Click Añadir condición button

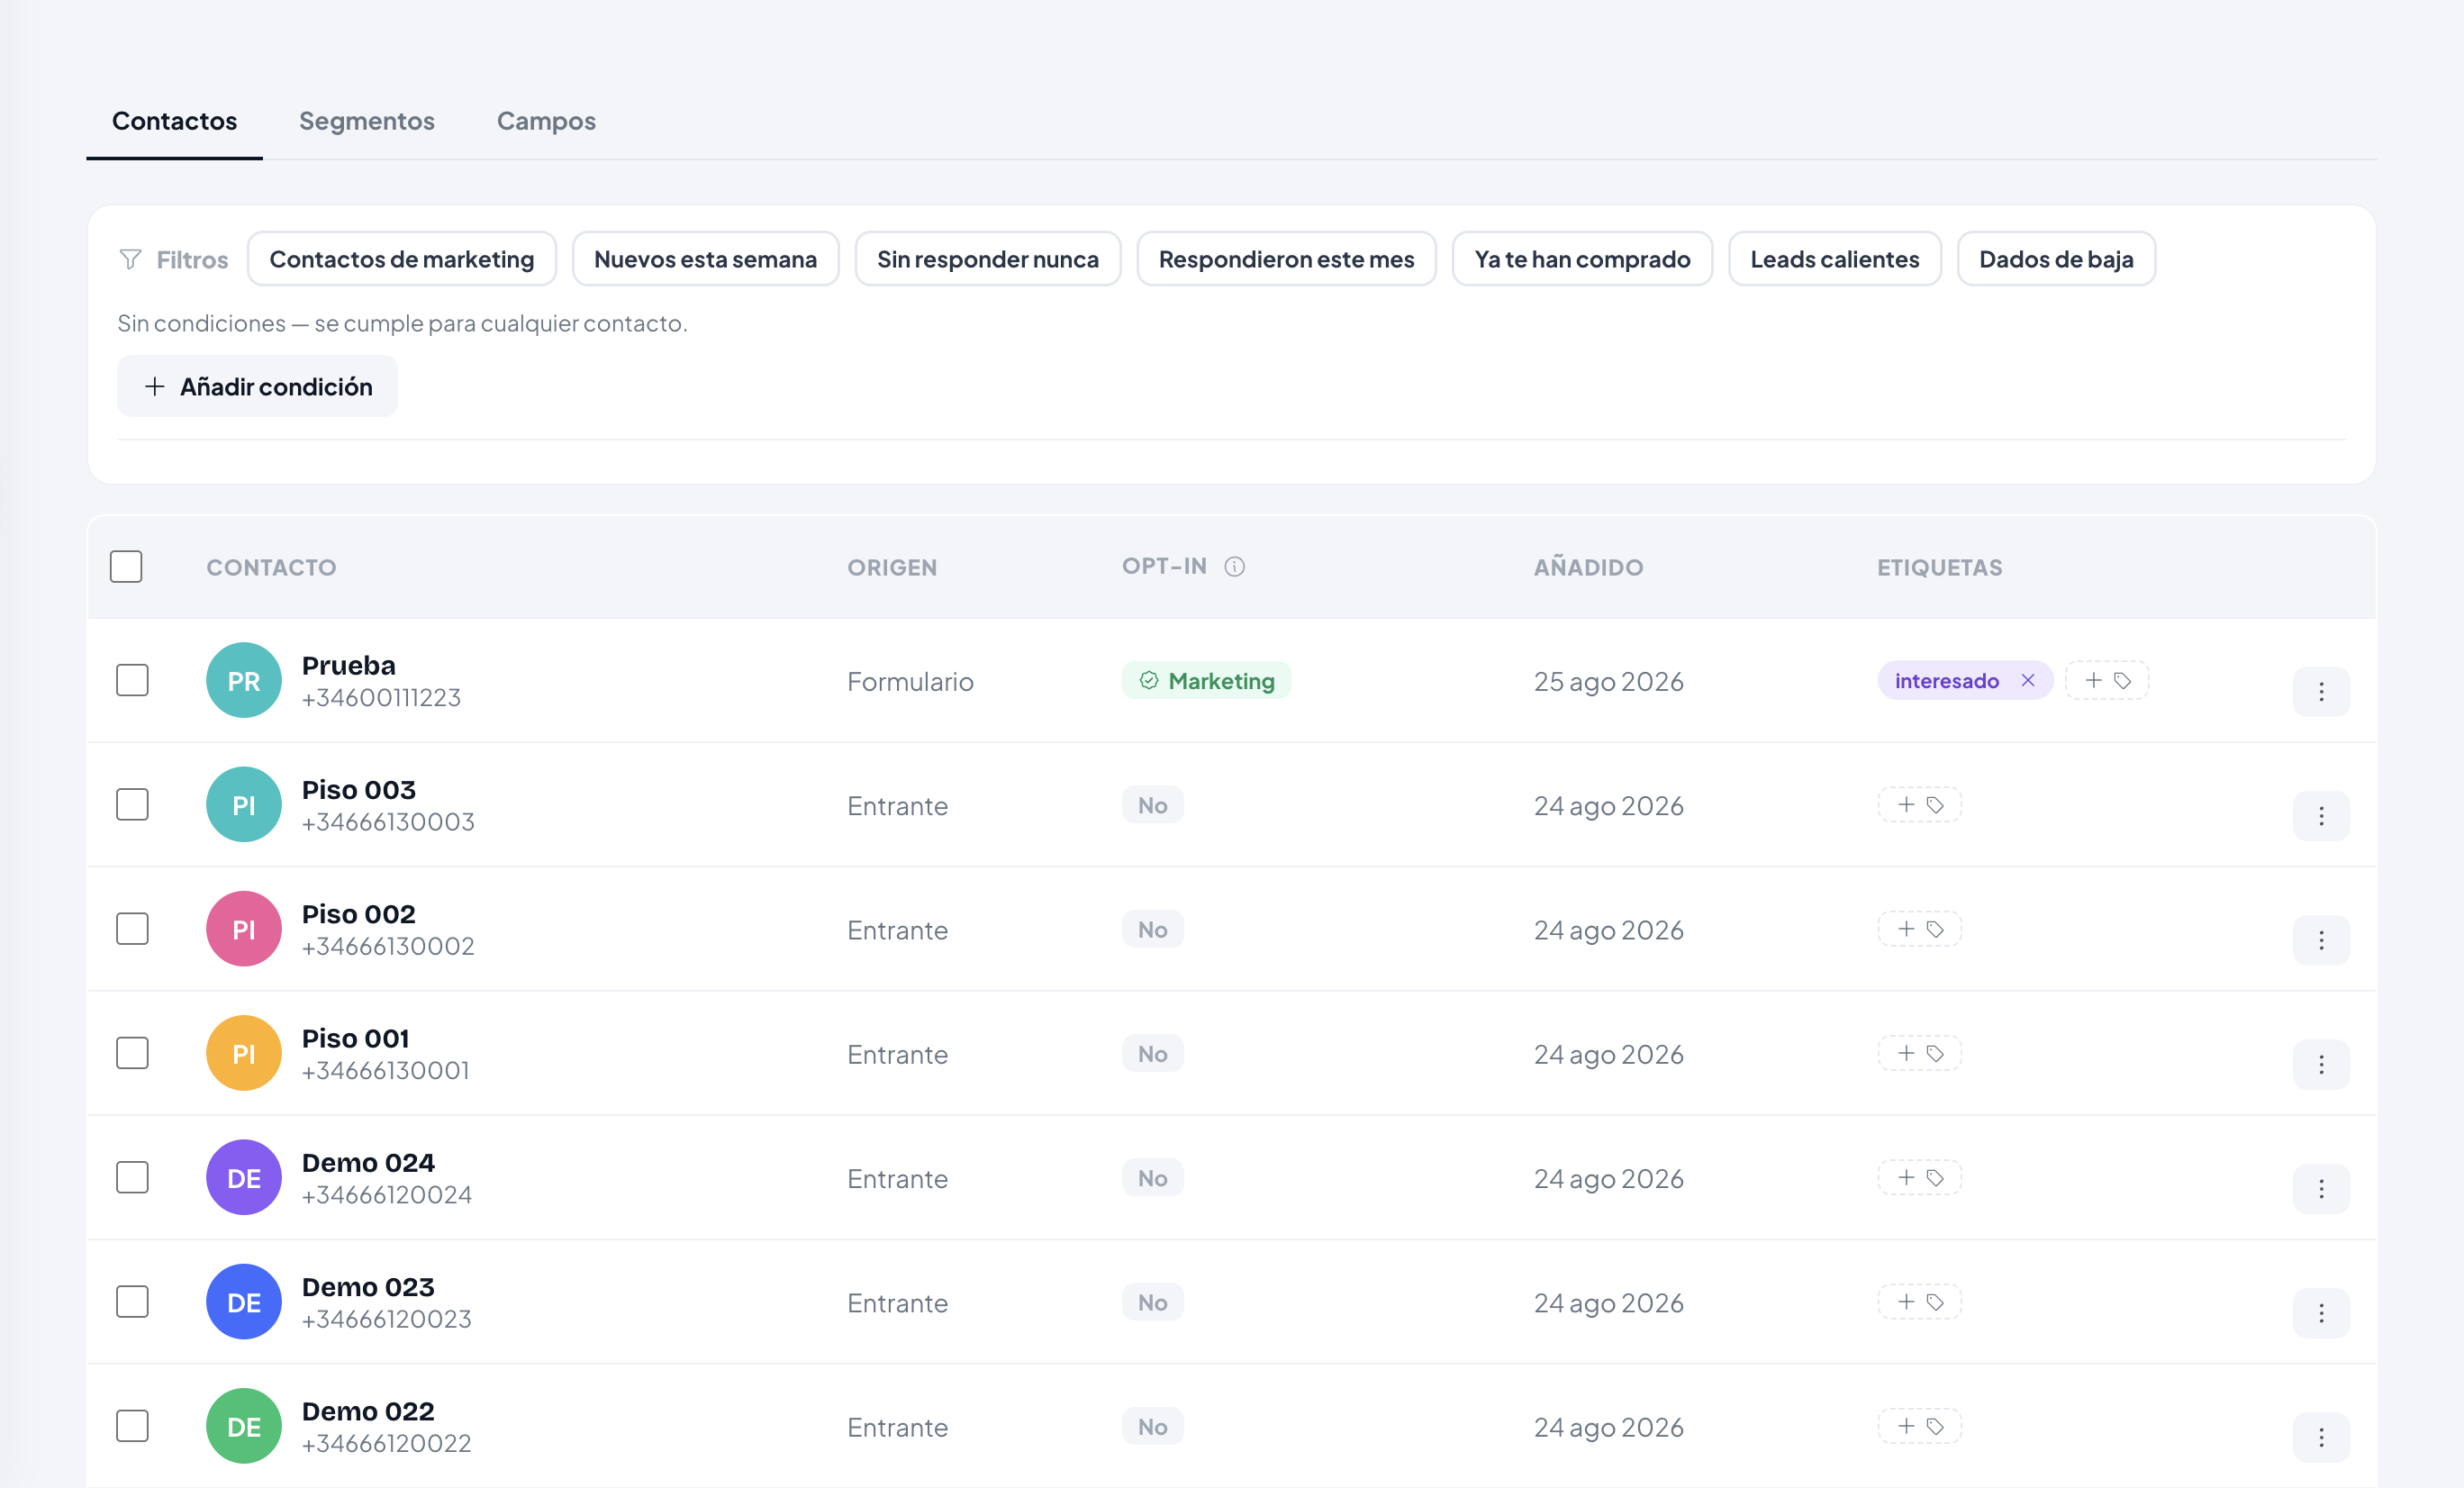click(x=258, y=386)
